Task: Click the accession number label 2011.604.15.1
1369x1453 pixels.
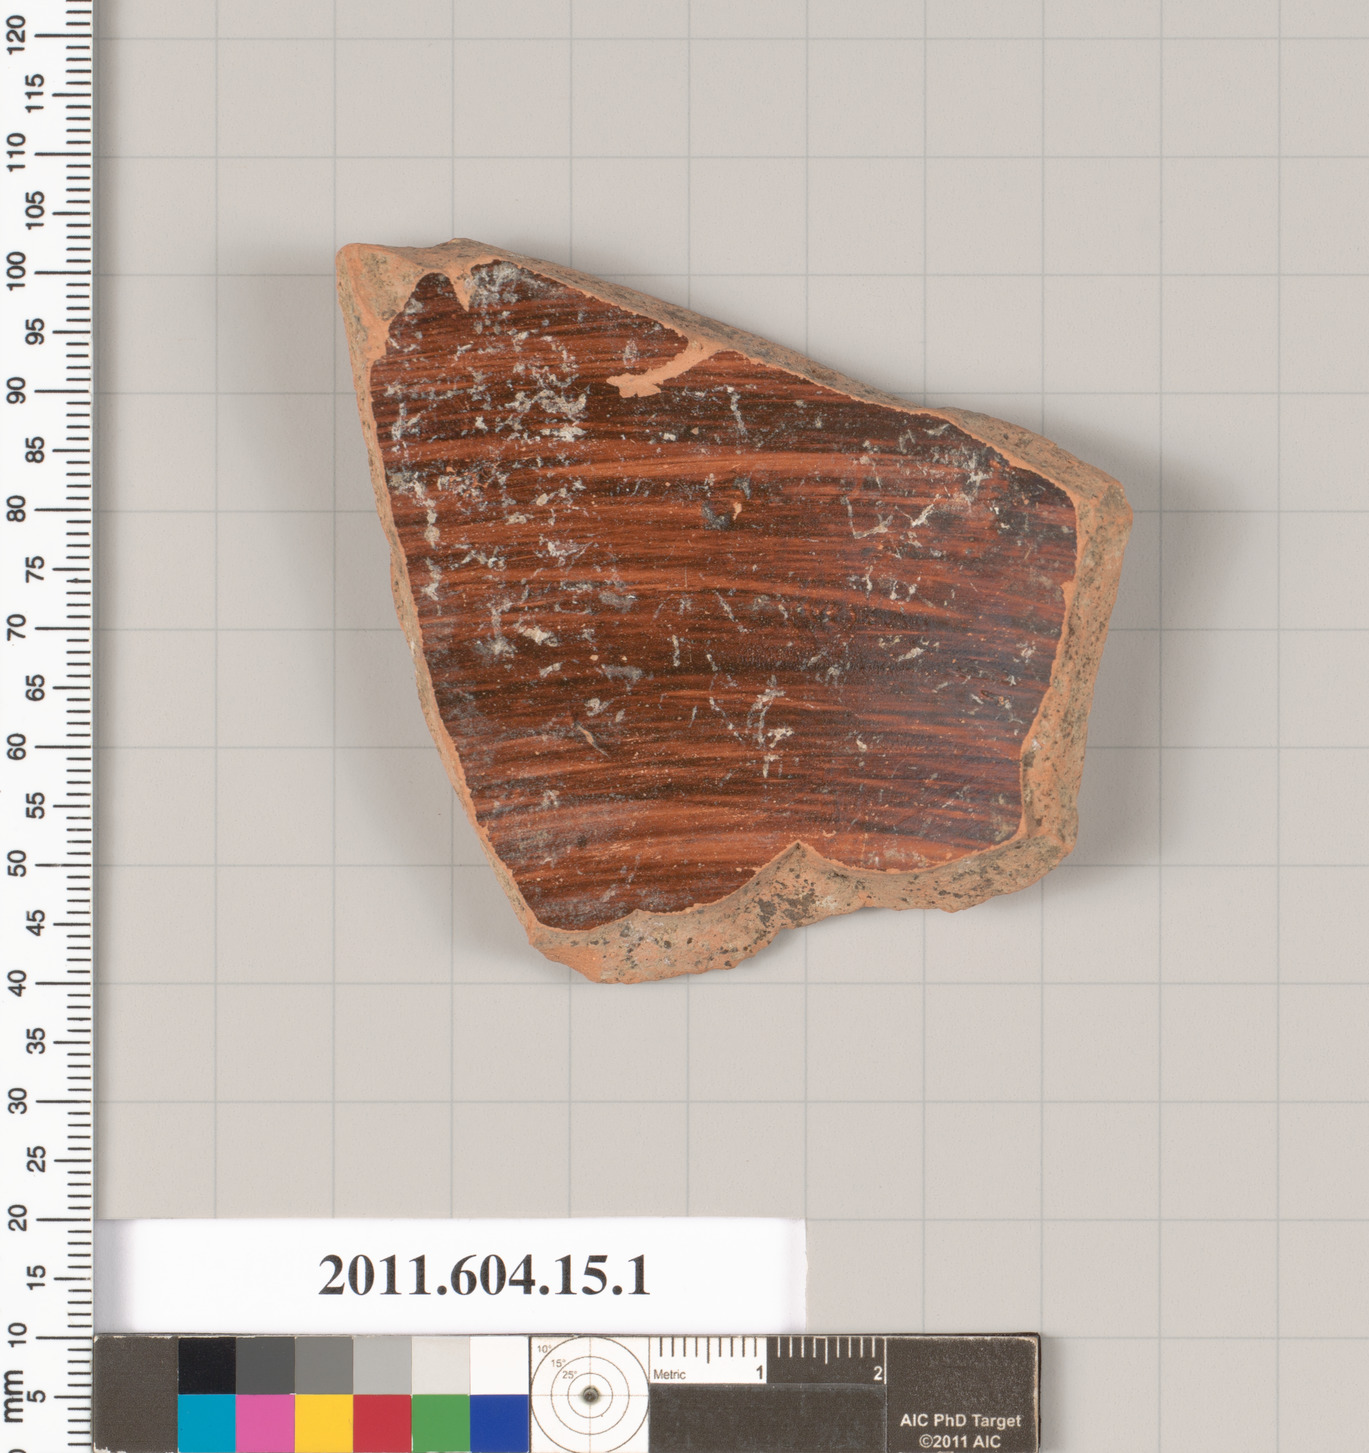Action: coord(484,1276)
